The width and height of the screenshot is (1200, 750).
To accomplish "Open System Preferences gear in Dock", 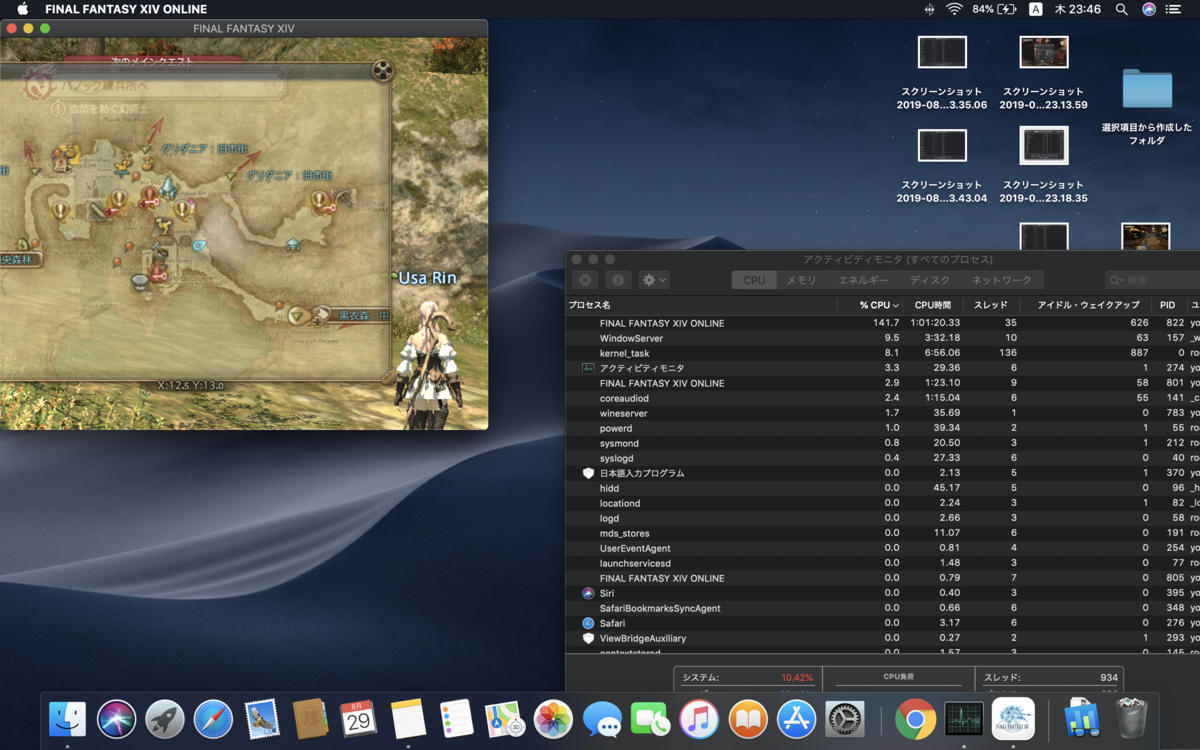I will [845, 719].
